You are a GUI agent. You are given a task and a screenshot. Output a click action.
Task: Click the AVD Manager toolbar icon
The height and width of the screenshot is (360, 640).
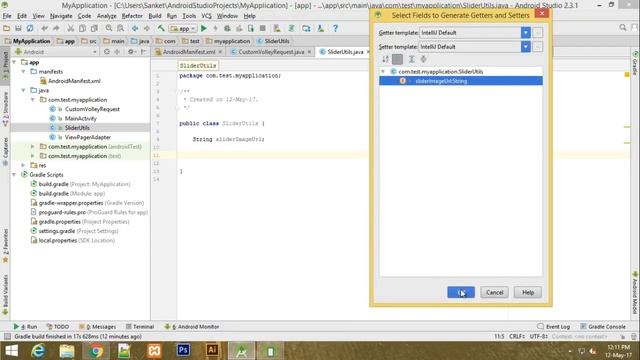pos(277,28)
